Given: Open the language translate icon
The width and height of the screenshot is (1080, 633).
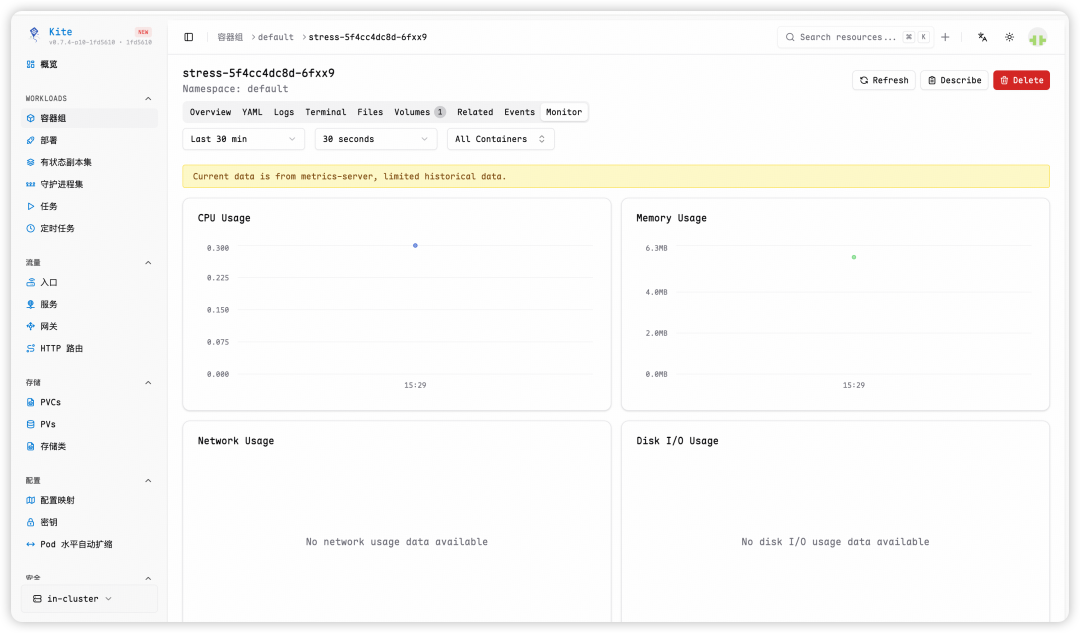Looking at the screenshot, I should [x=982, y=37].
